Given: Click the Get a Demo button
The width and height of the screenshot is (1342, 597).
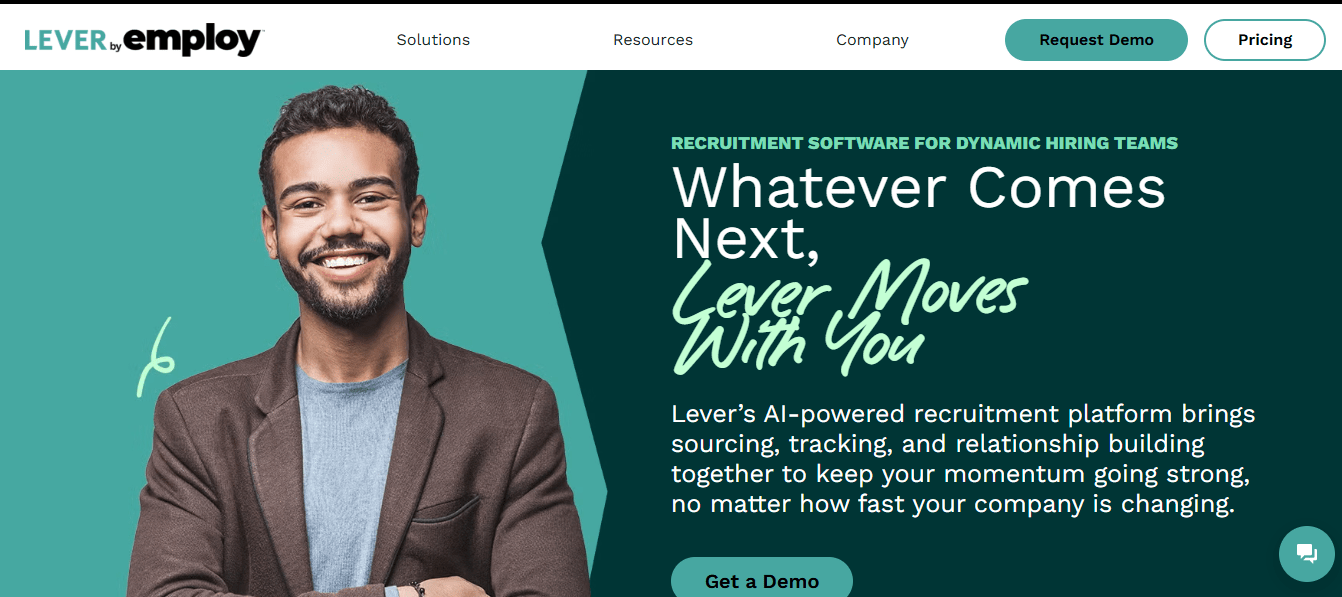Looking at the screenshot, I should [762, 580].
